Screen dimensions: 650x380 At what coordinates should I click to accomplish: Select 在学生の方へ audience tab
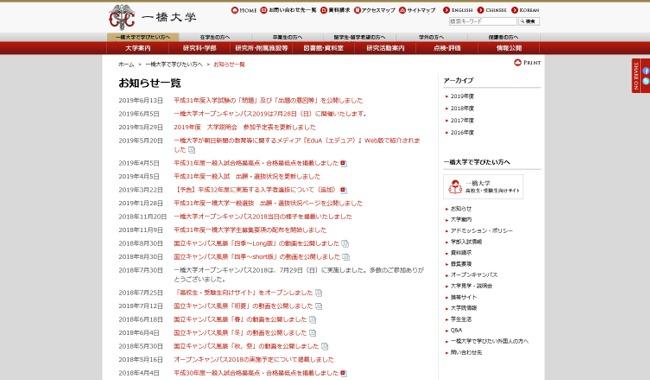215,37
